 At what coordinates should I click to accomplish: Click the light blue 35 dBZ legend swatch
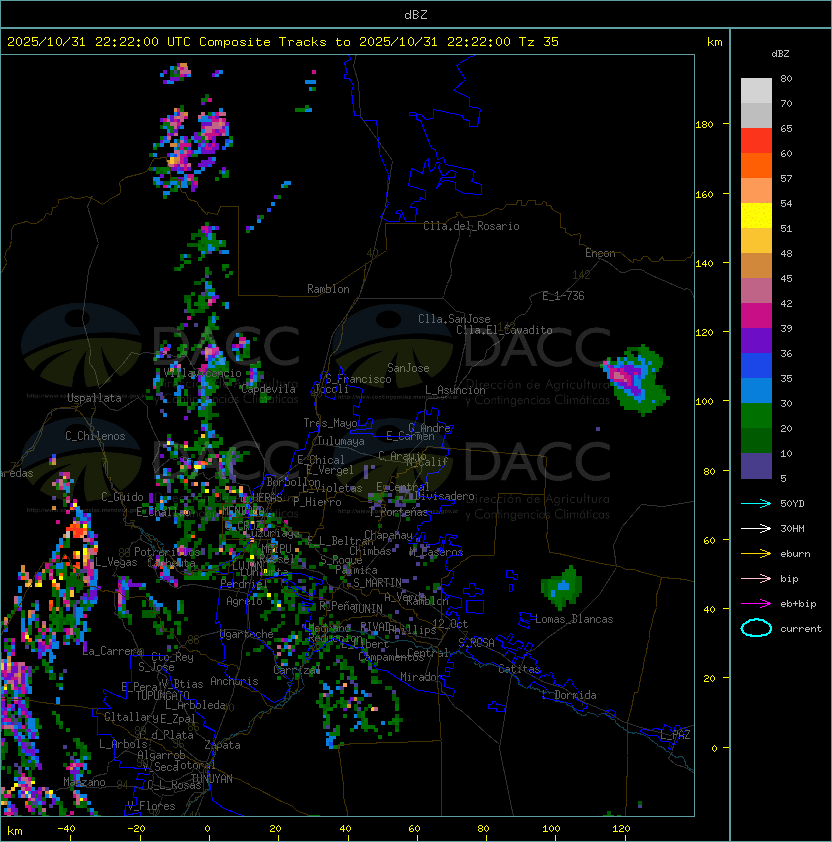coord(756,390)
